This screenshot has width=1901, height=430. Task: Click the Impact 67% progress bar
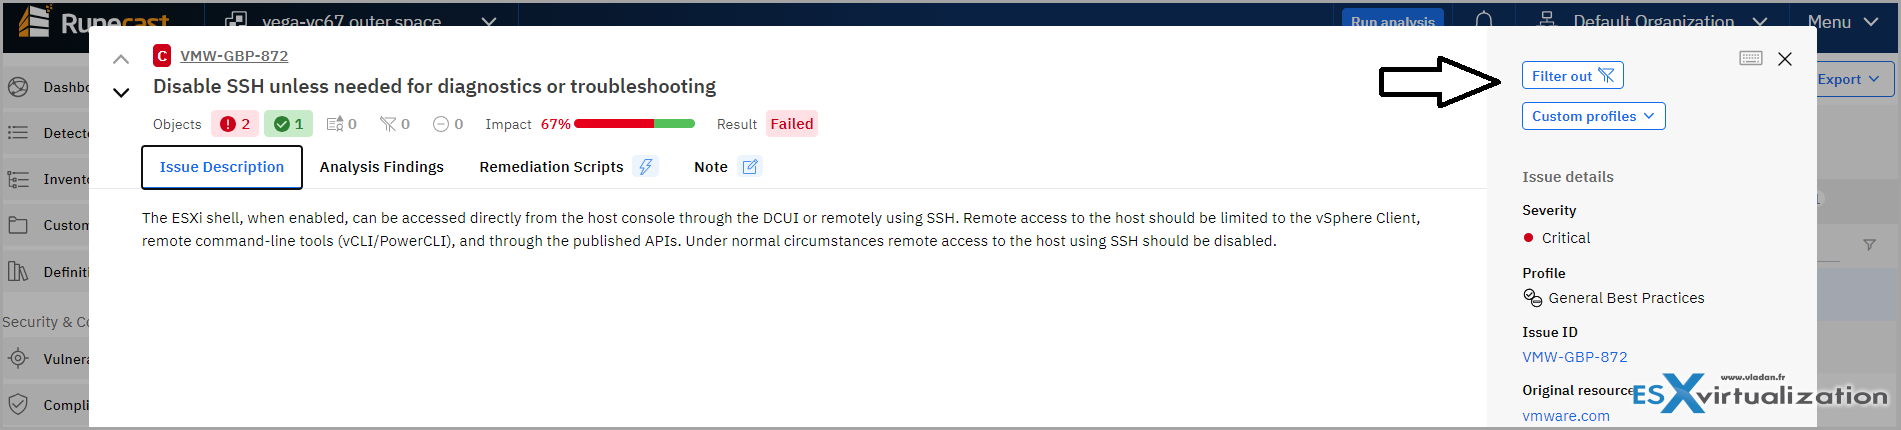click(634, 124)
